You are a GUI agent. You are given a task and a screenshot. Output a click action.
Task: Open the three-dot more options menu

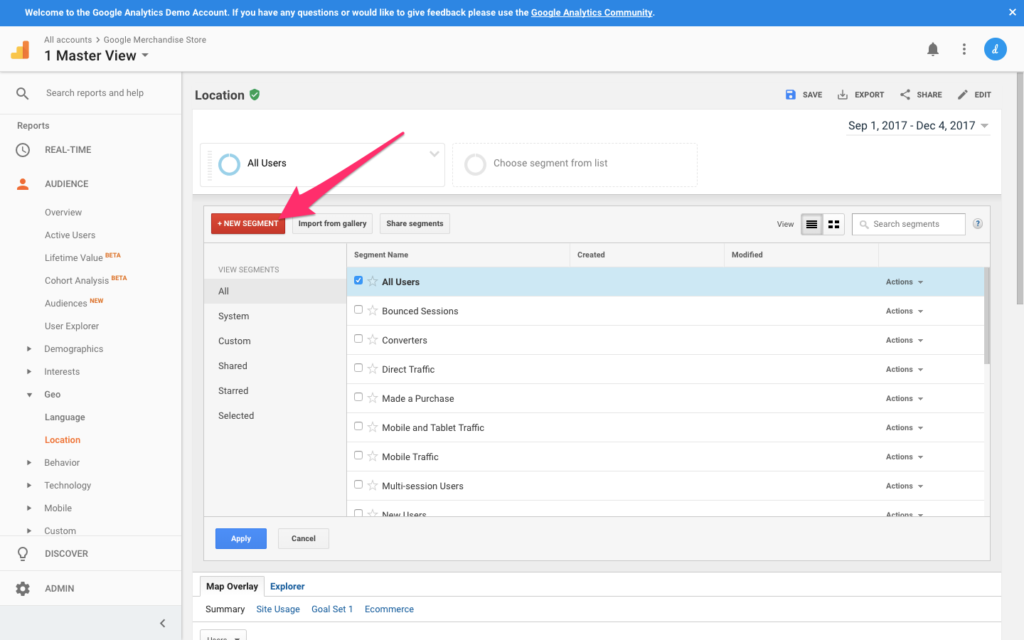[x=964, y=49]
